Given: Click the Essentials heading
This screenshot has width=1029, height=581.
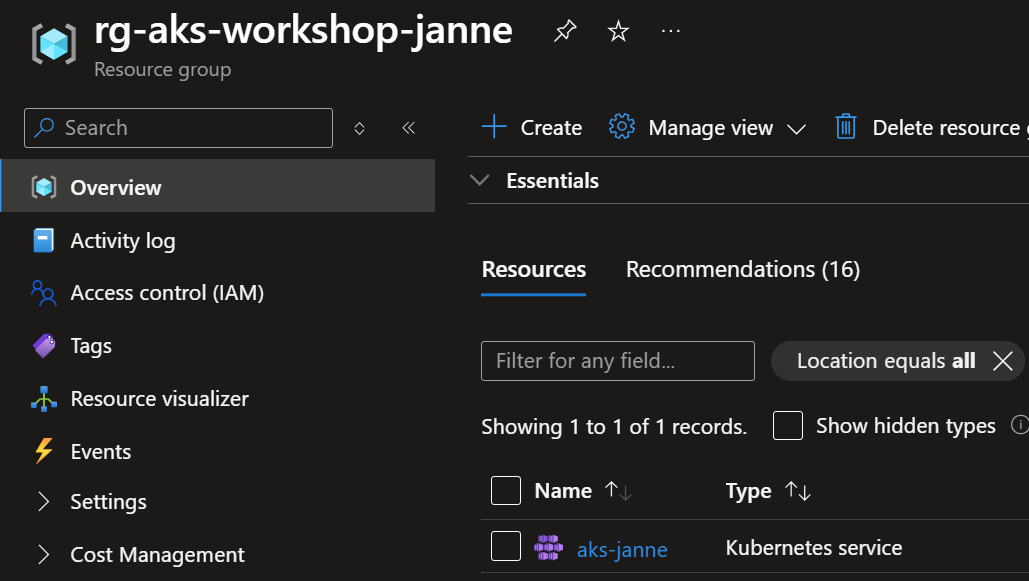Looking at the screenshot, I should [552, 181].
